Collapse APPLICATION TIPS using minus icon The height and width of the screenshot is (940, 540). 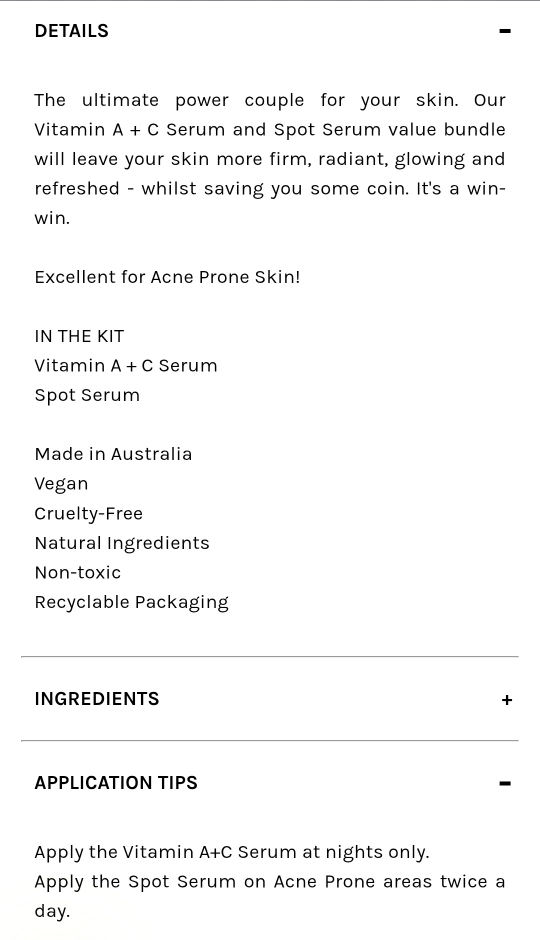(505, 783)
